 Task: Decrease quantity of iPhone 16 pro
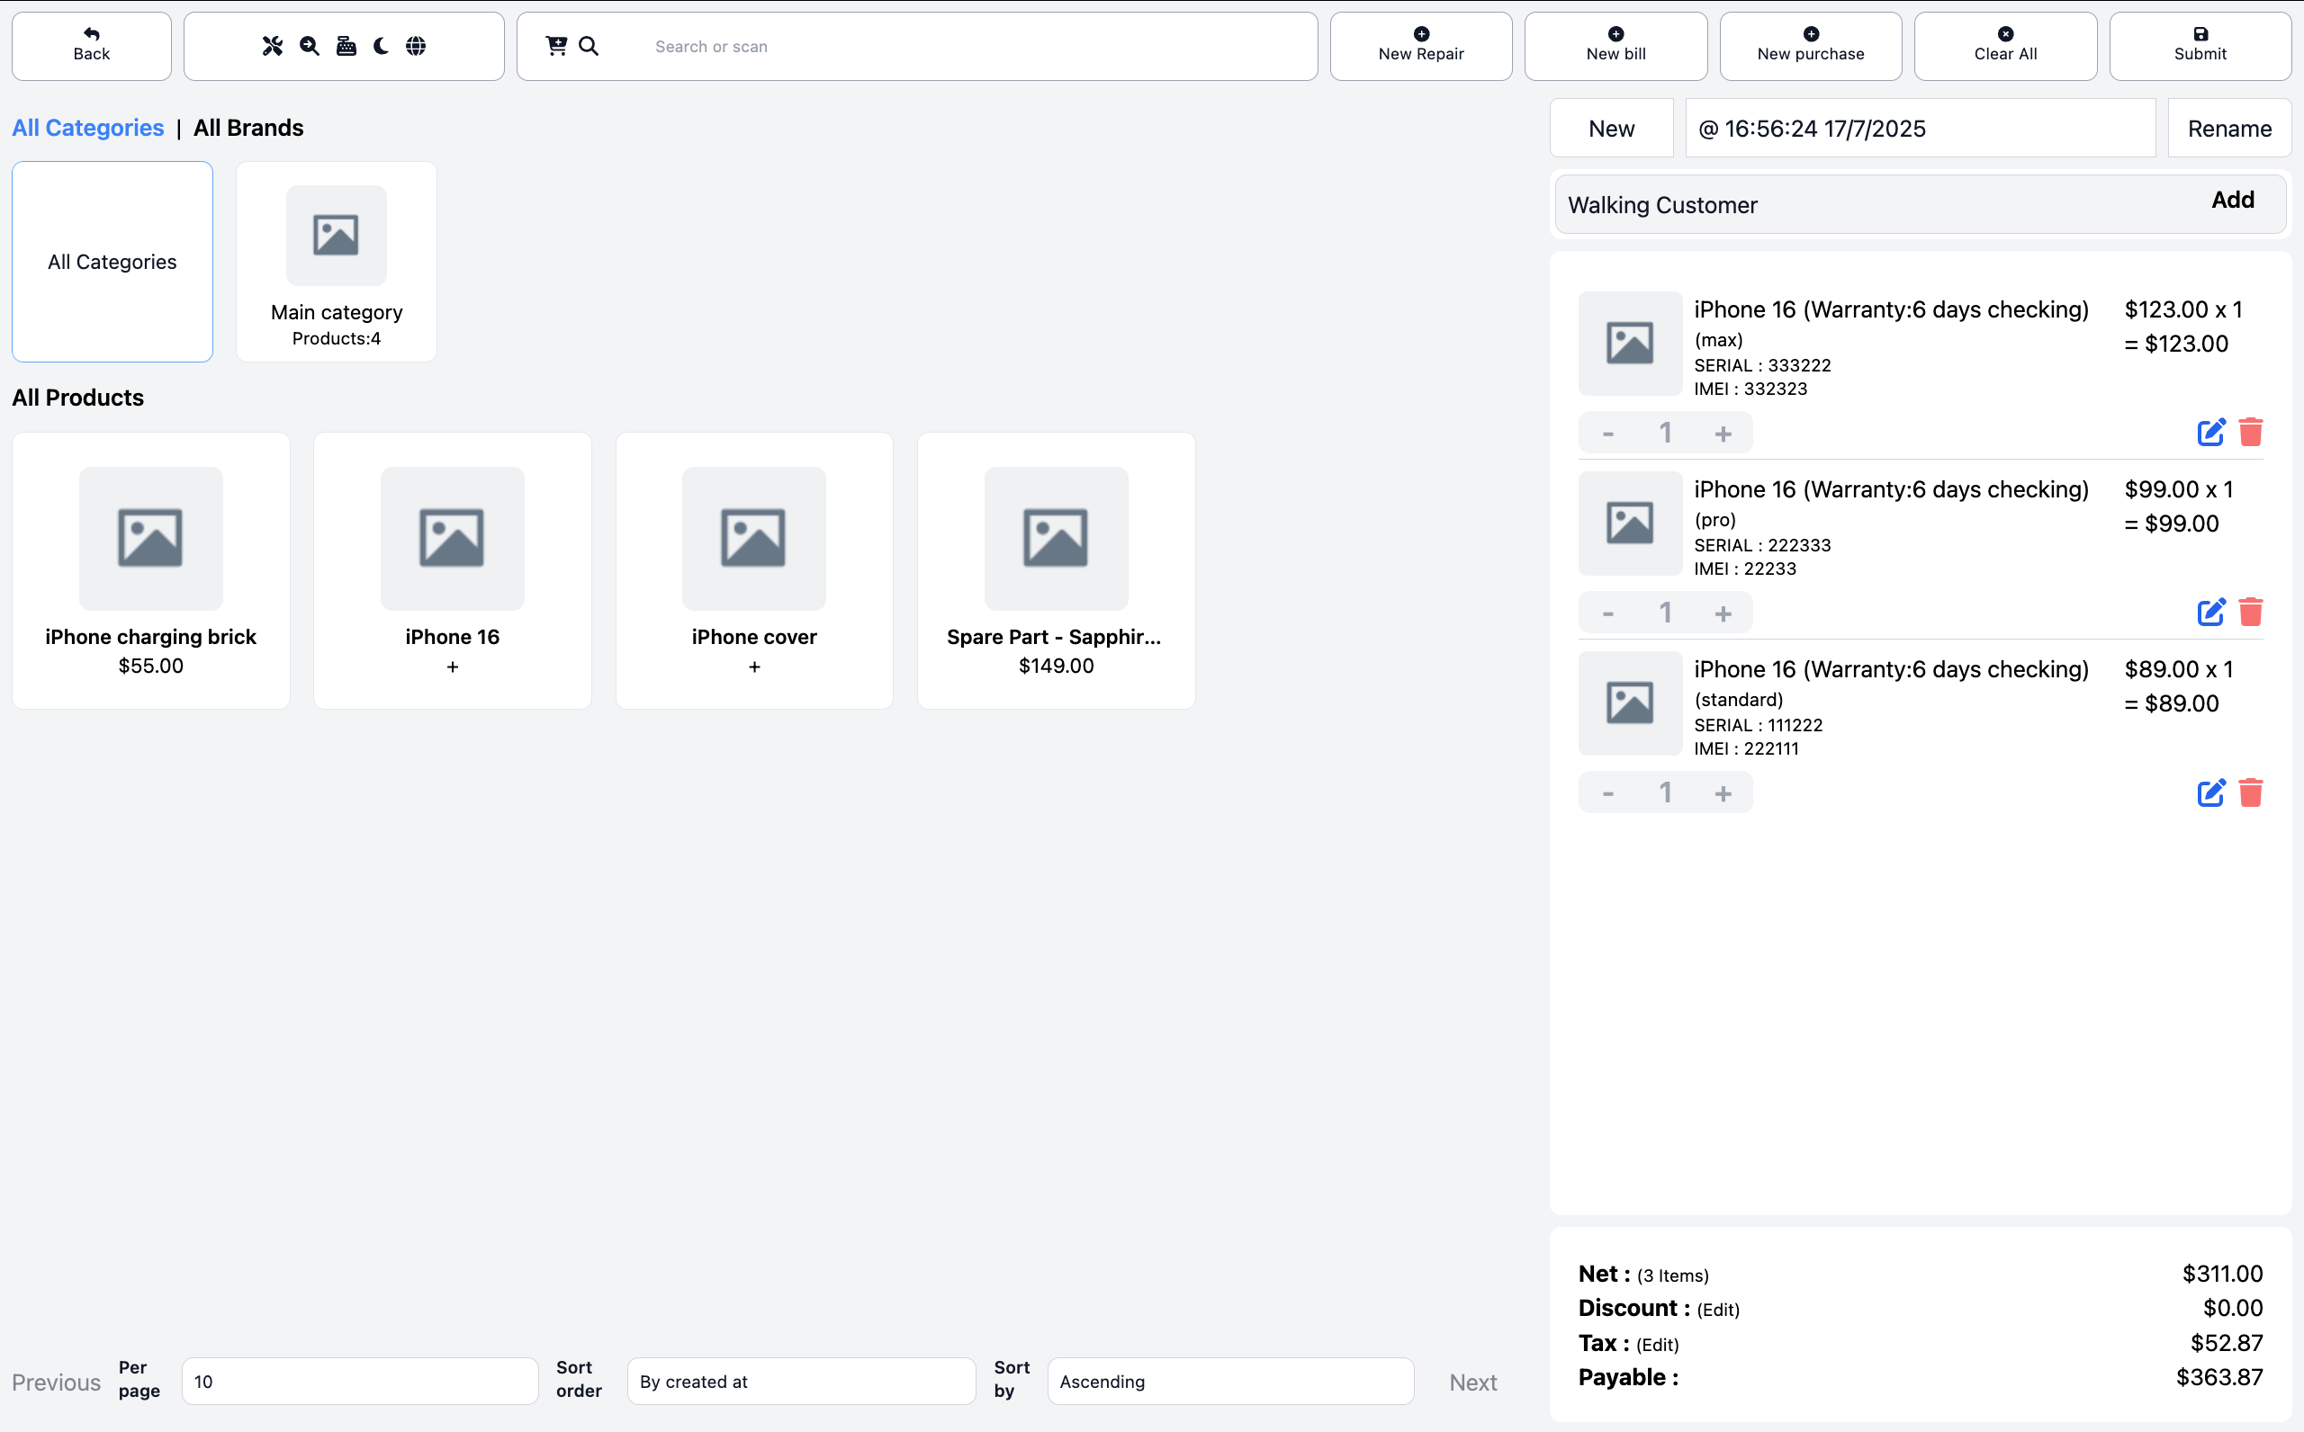1608,613
